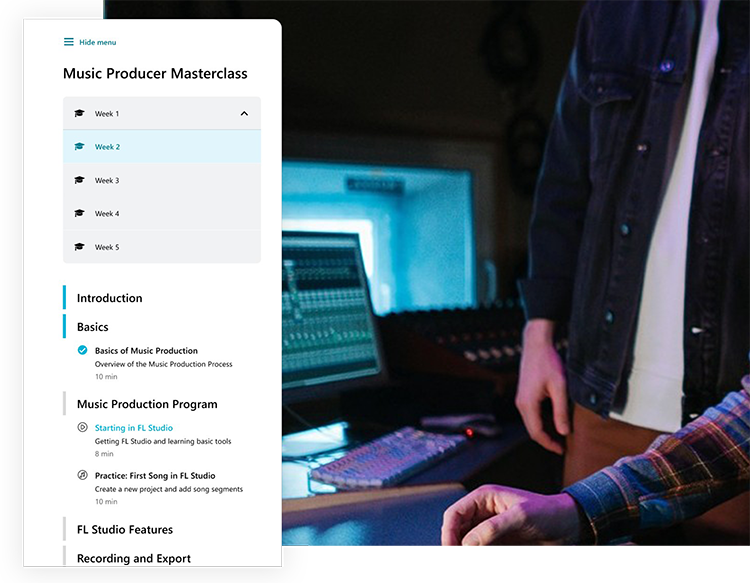Select the Week 2 item
Screen dimensions: 750x583
pyautogui.click(x=162, y=147)
